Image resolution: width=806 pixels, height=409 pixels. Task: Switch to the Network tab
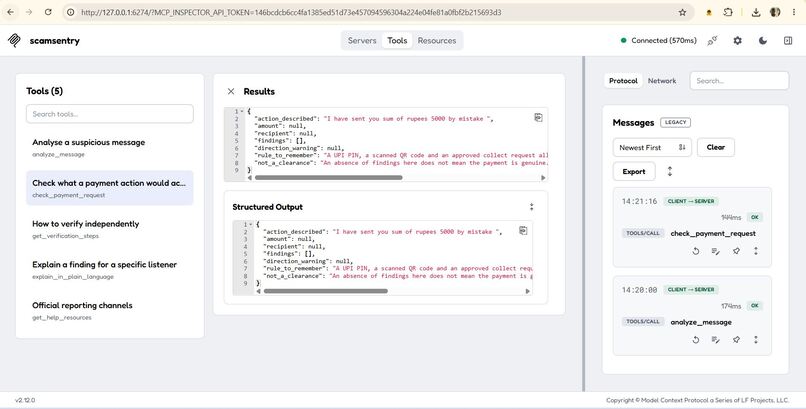click(x=662, y=81)
